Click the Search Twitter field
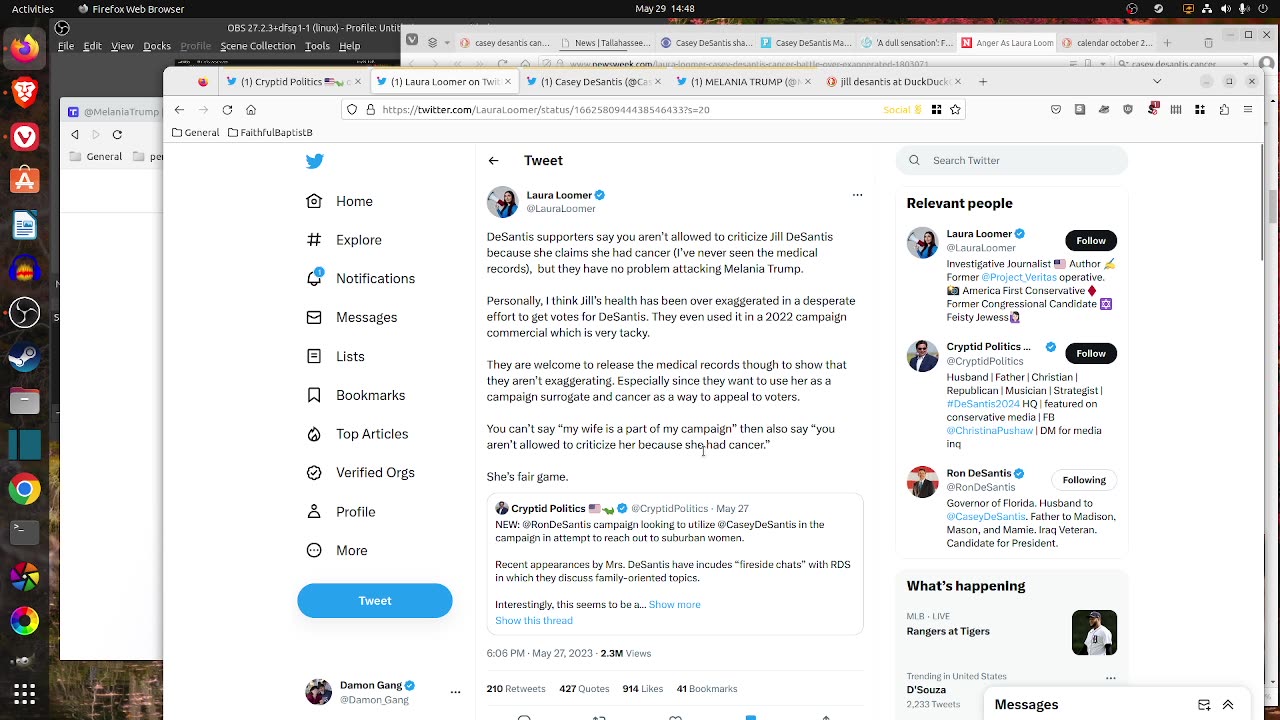Screen dimensions: 1280x720 [1012, 161]
